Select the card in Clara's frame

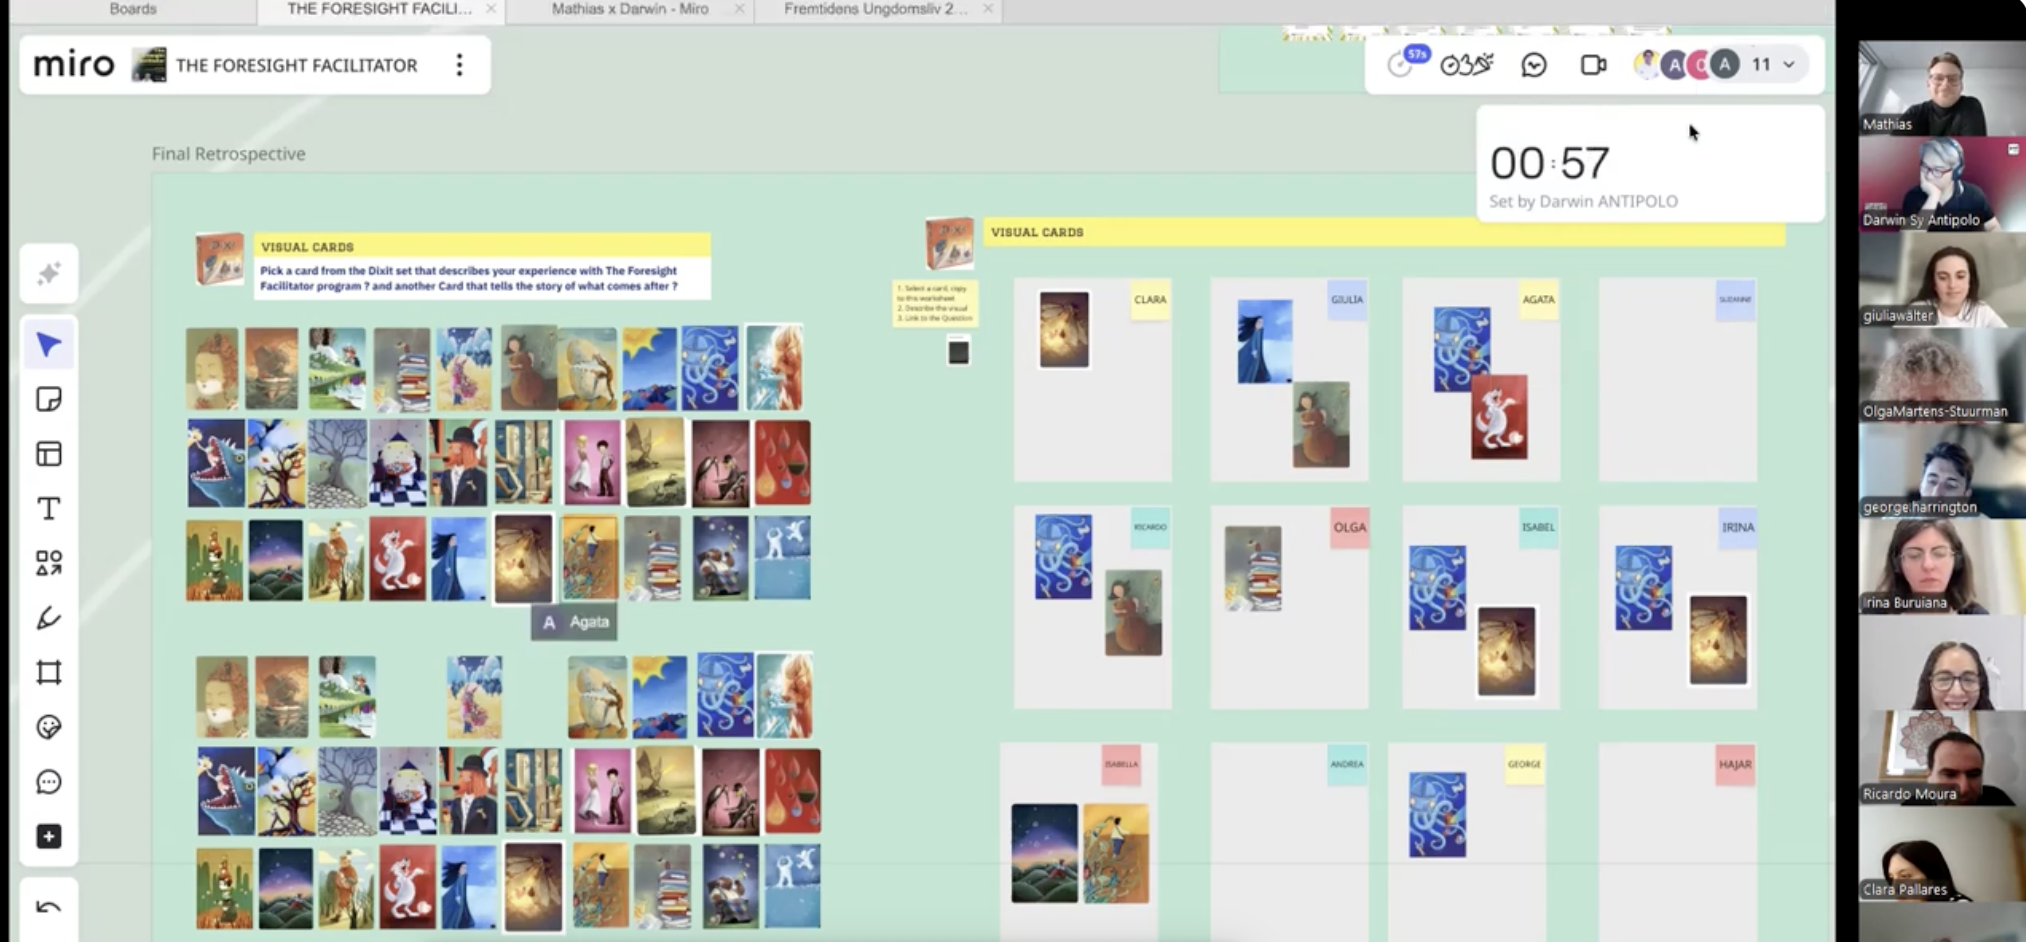(1064, 330)
